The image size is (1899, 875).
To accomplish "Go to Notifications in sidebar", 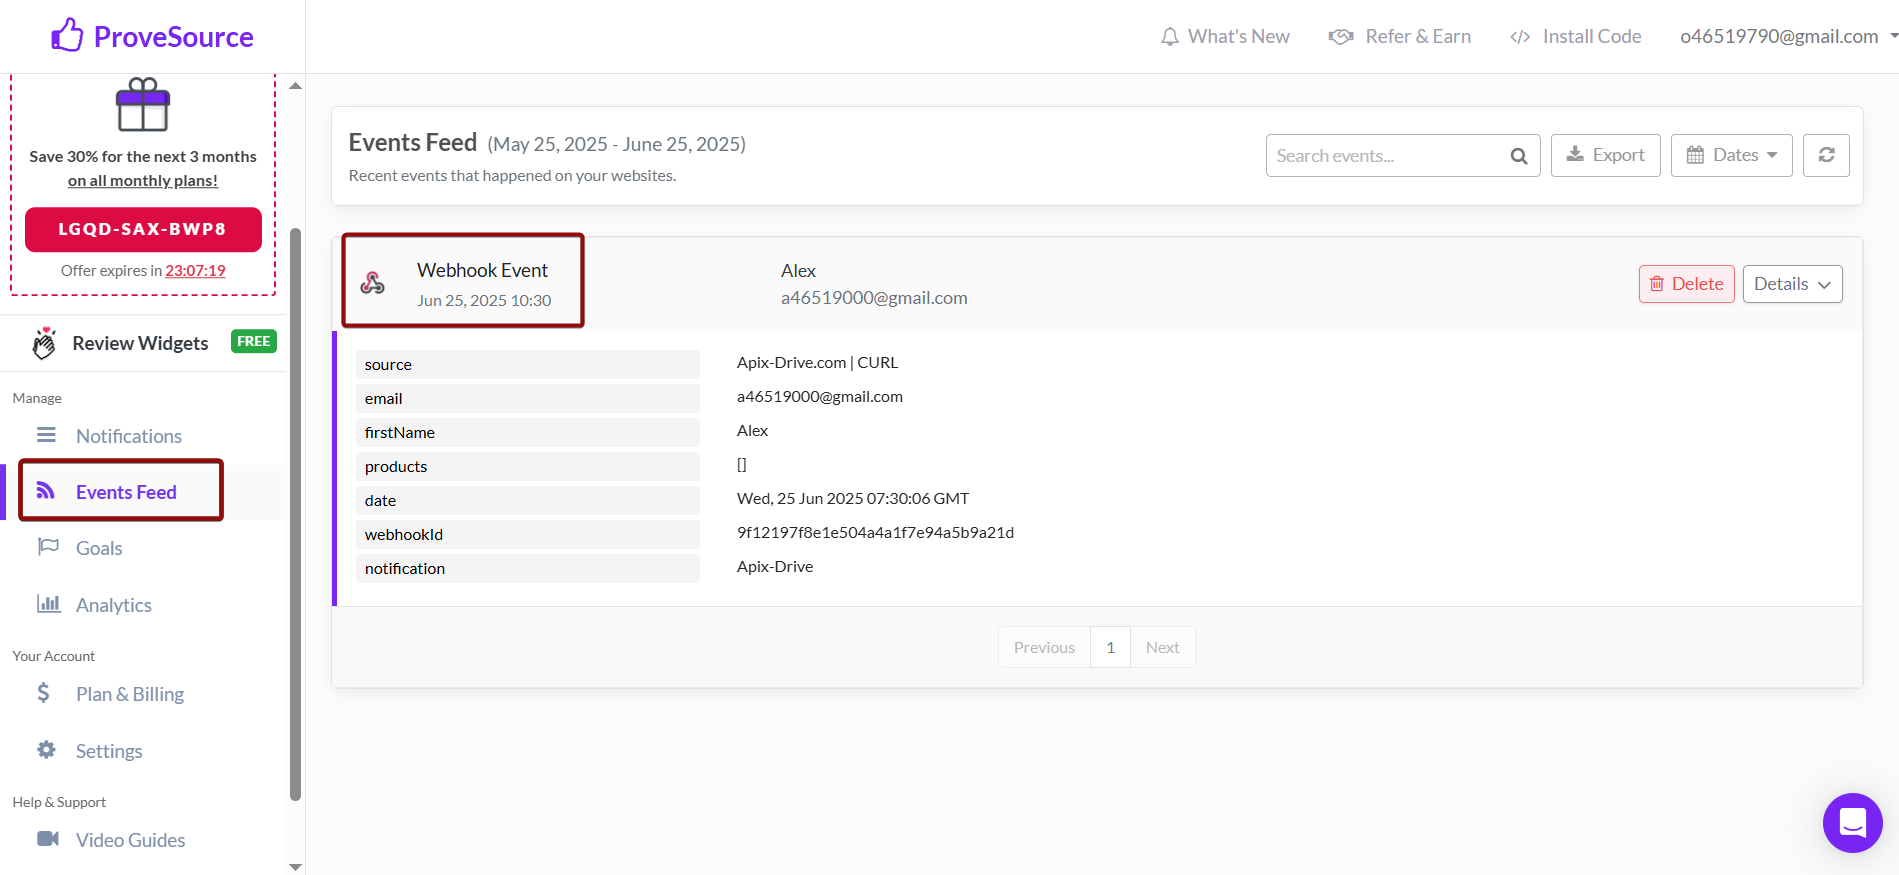I will point(129,436).
